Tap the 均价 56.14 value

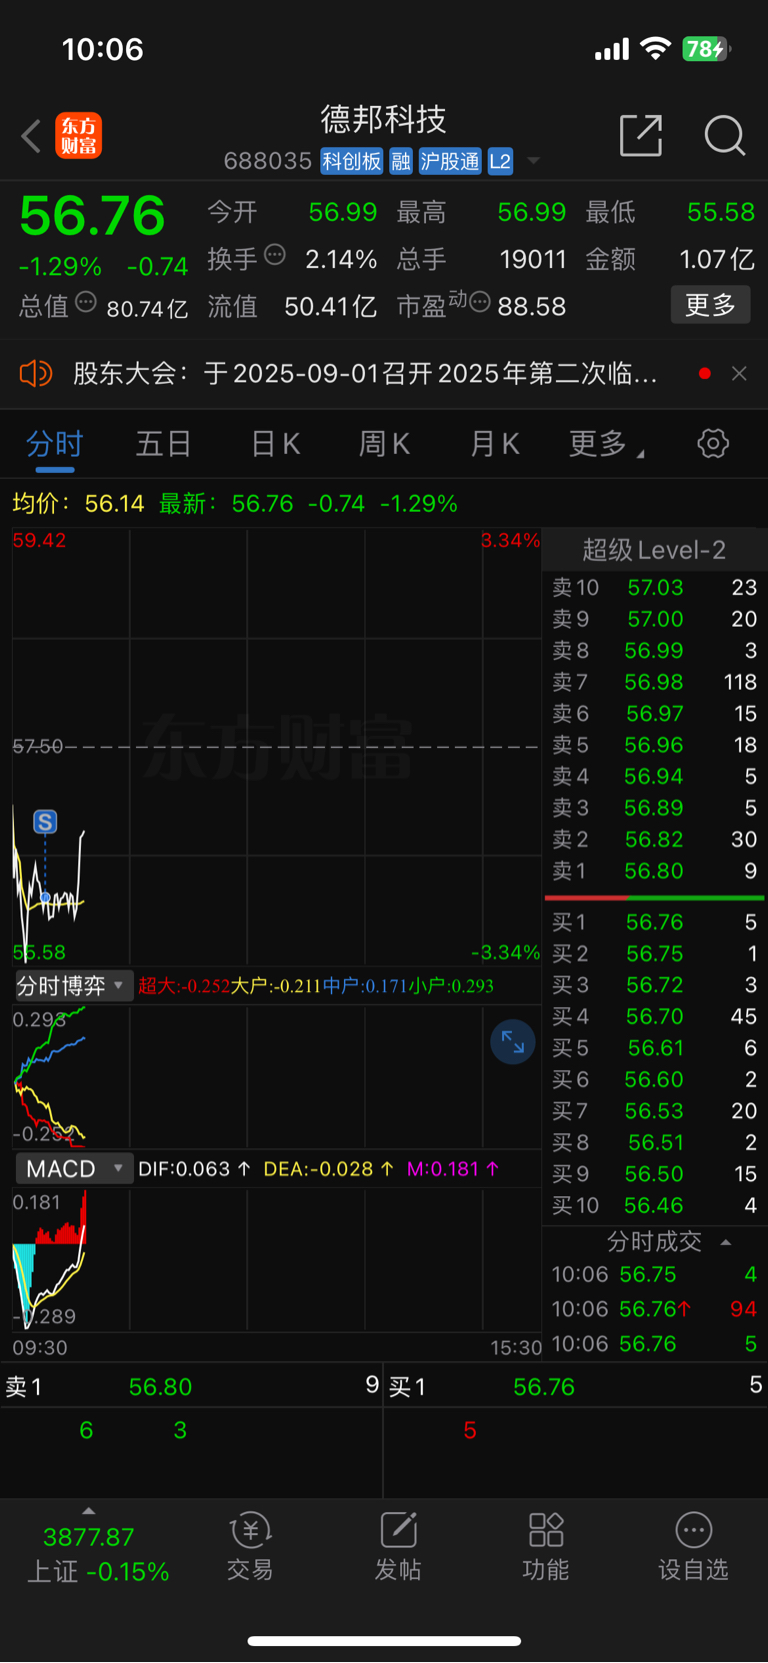[114, 504]
